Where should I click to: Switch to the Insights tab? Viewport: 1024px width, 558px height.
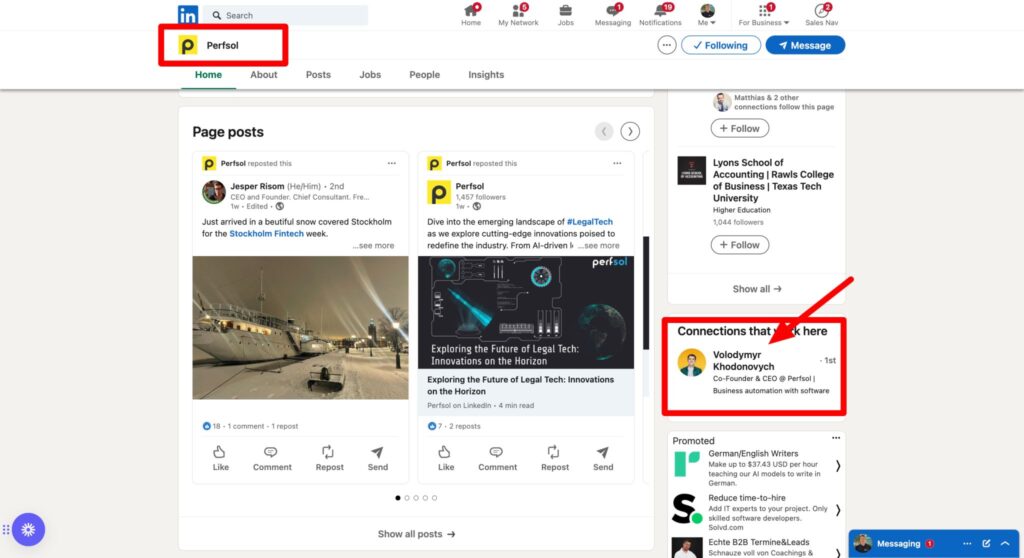[x=486, y=75]
